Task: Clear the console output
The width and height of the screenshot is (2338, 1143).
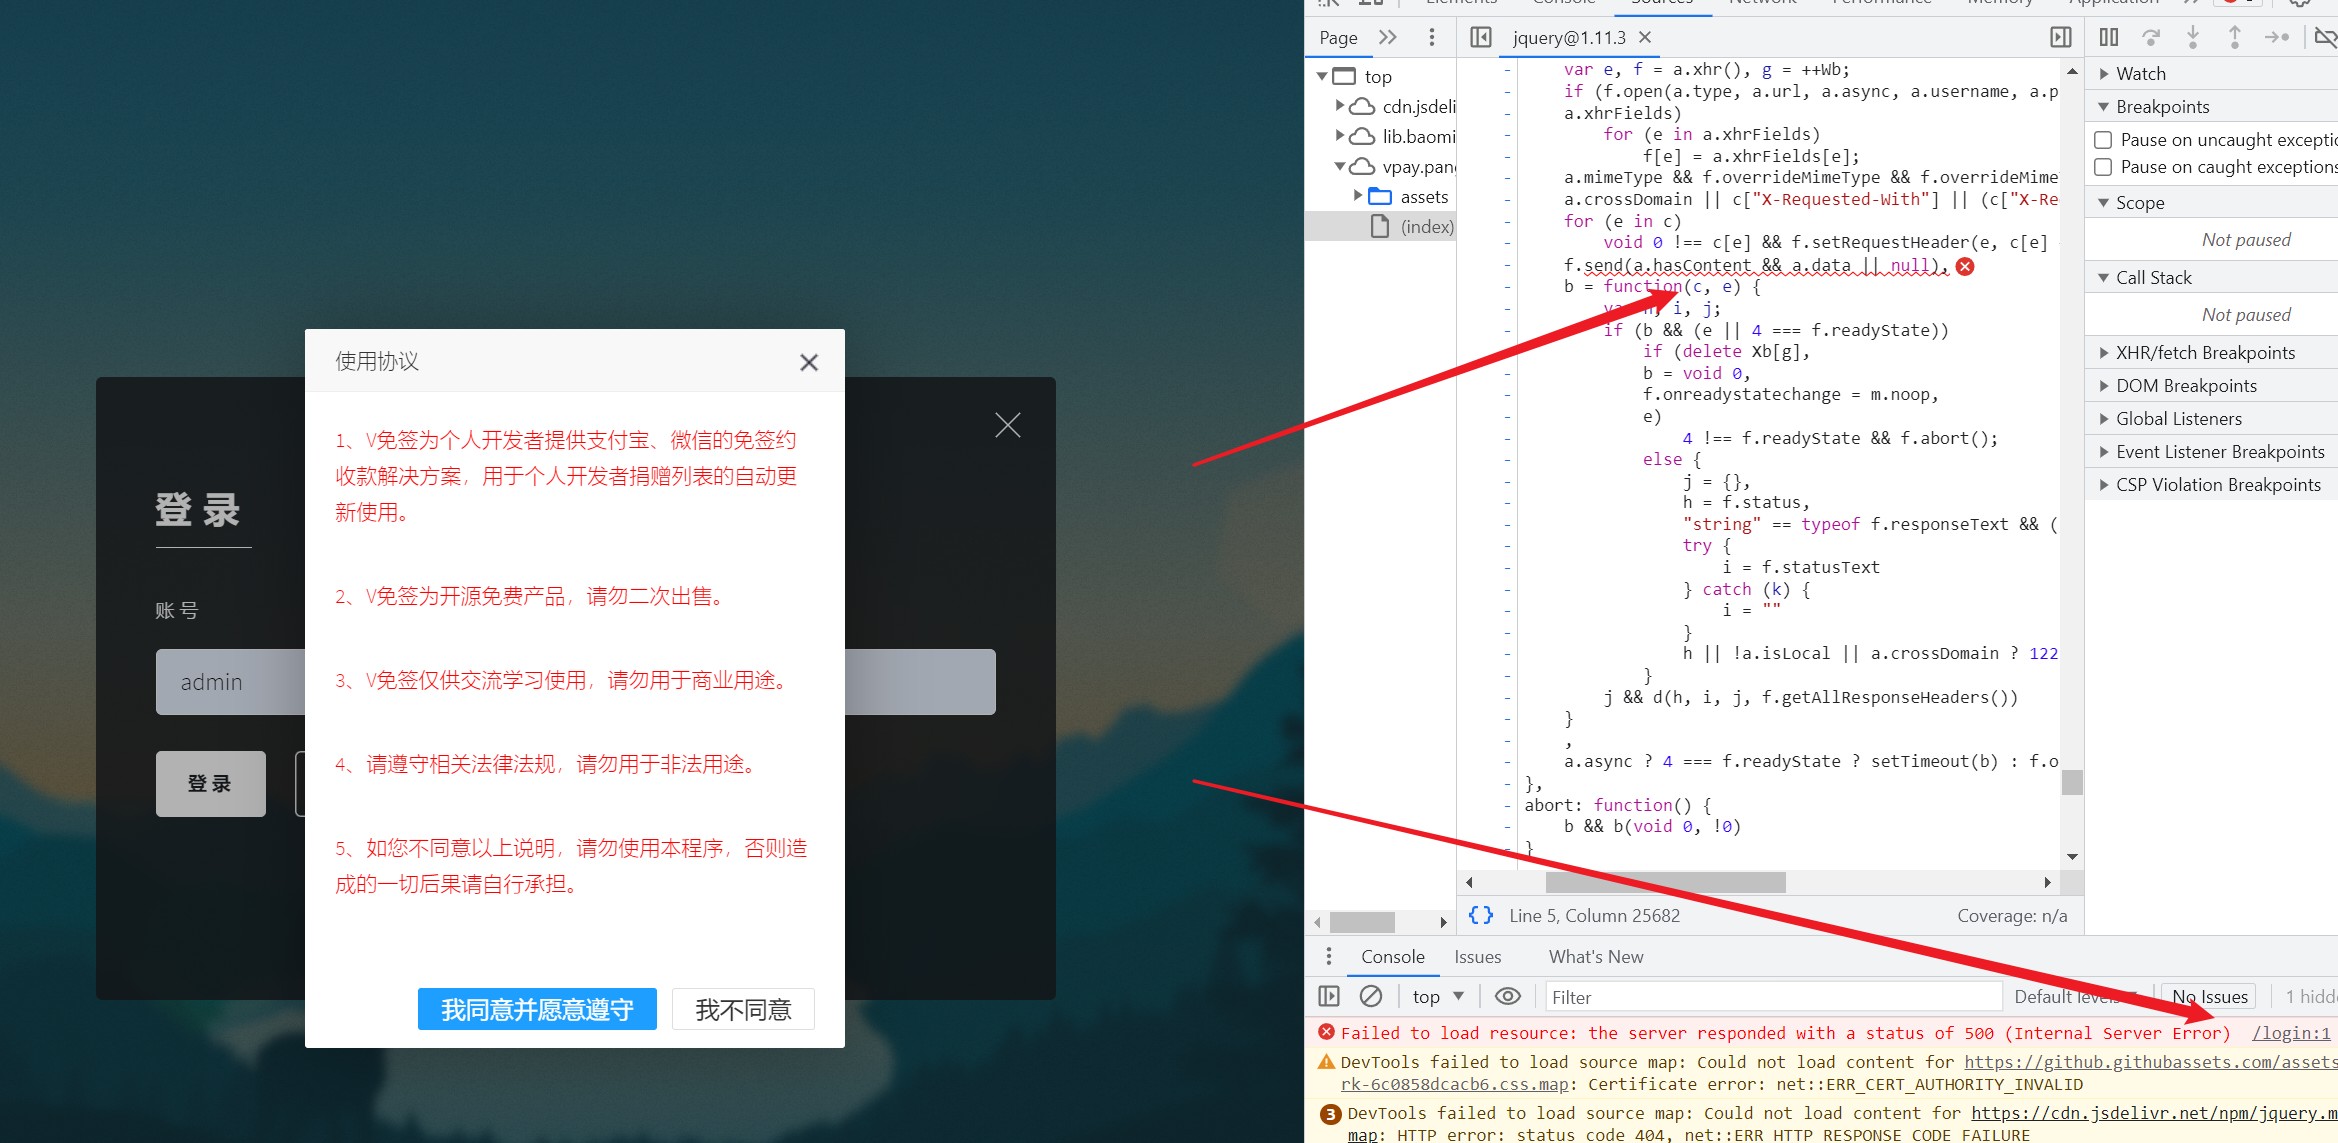Action: point(1370,996)
